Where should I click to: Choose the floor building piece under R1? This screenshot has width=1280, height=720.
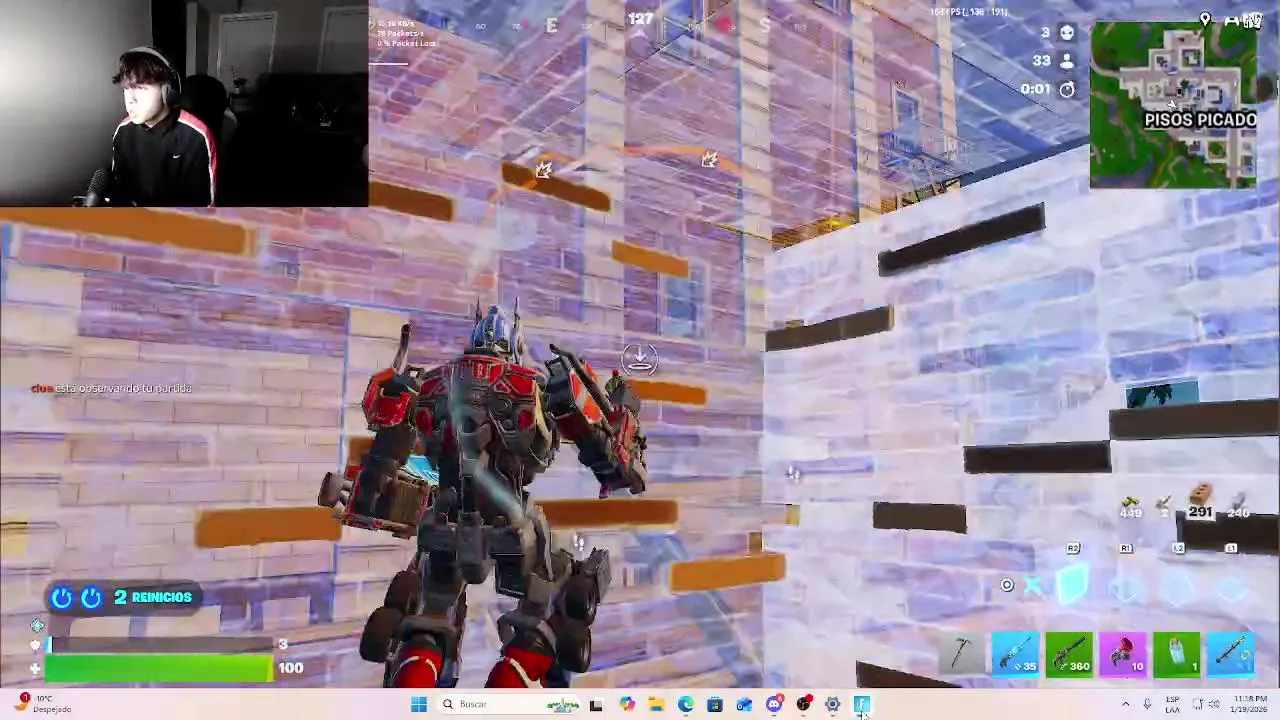[1126, 588]
